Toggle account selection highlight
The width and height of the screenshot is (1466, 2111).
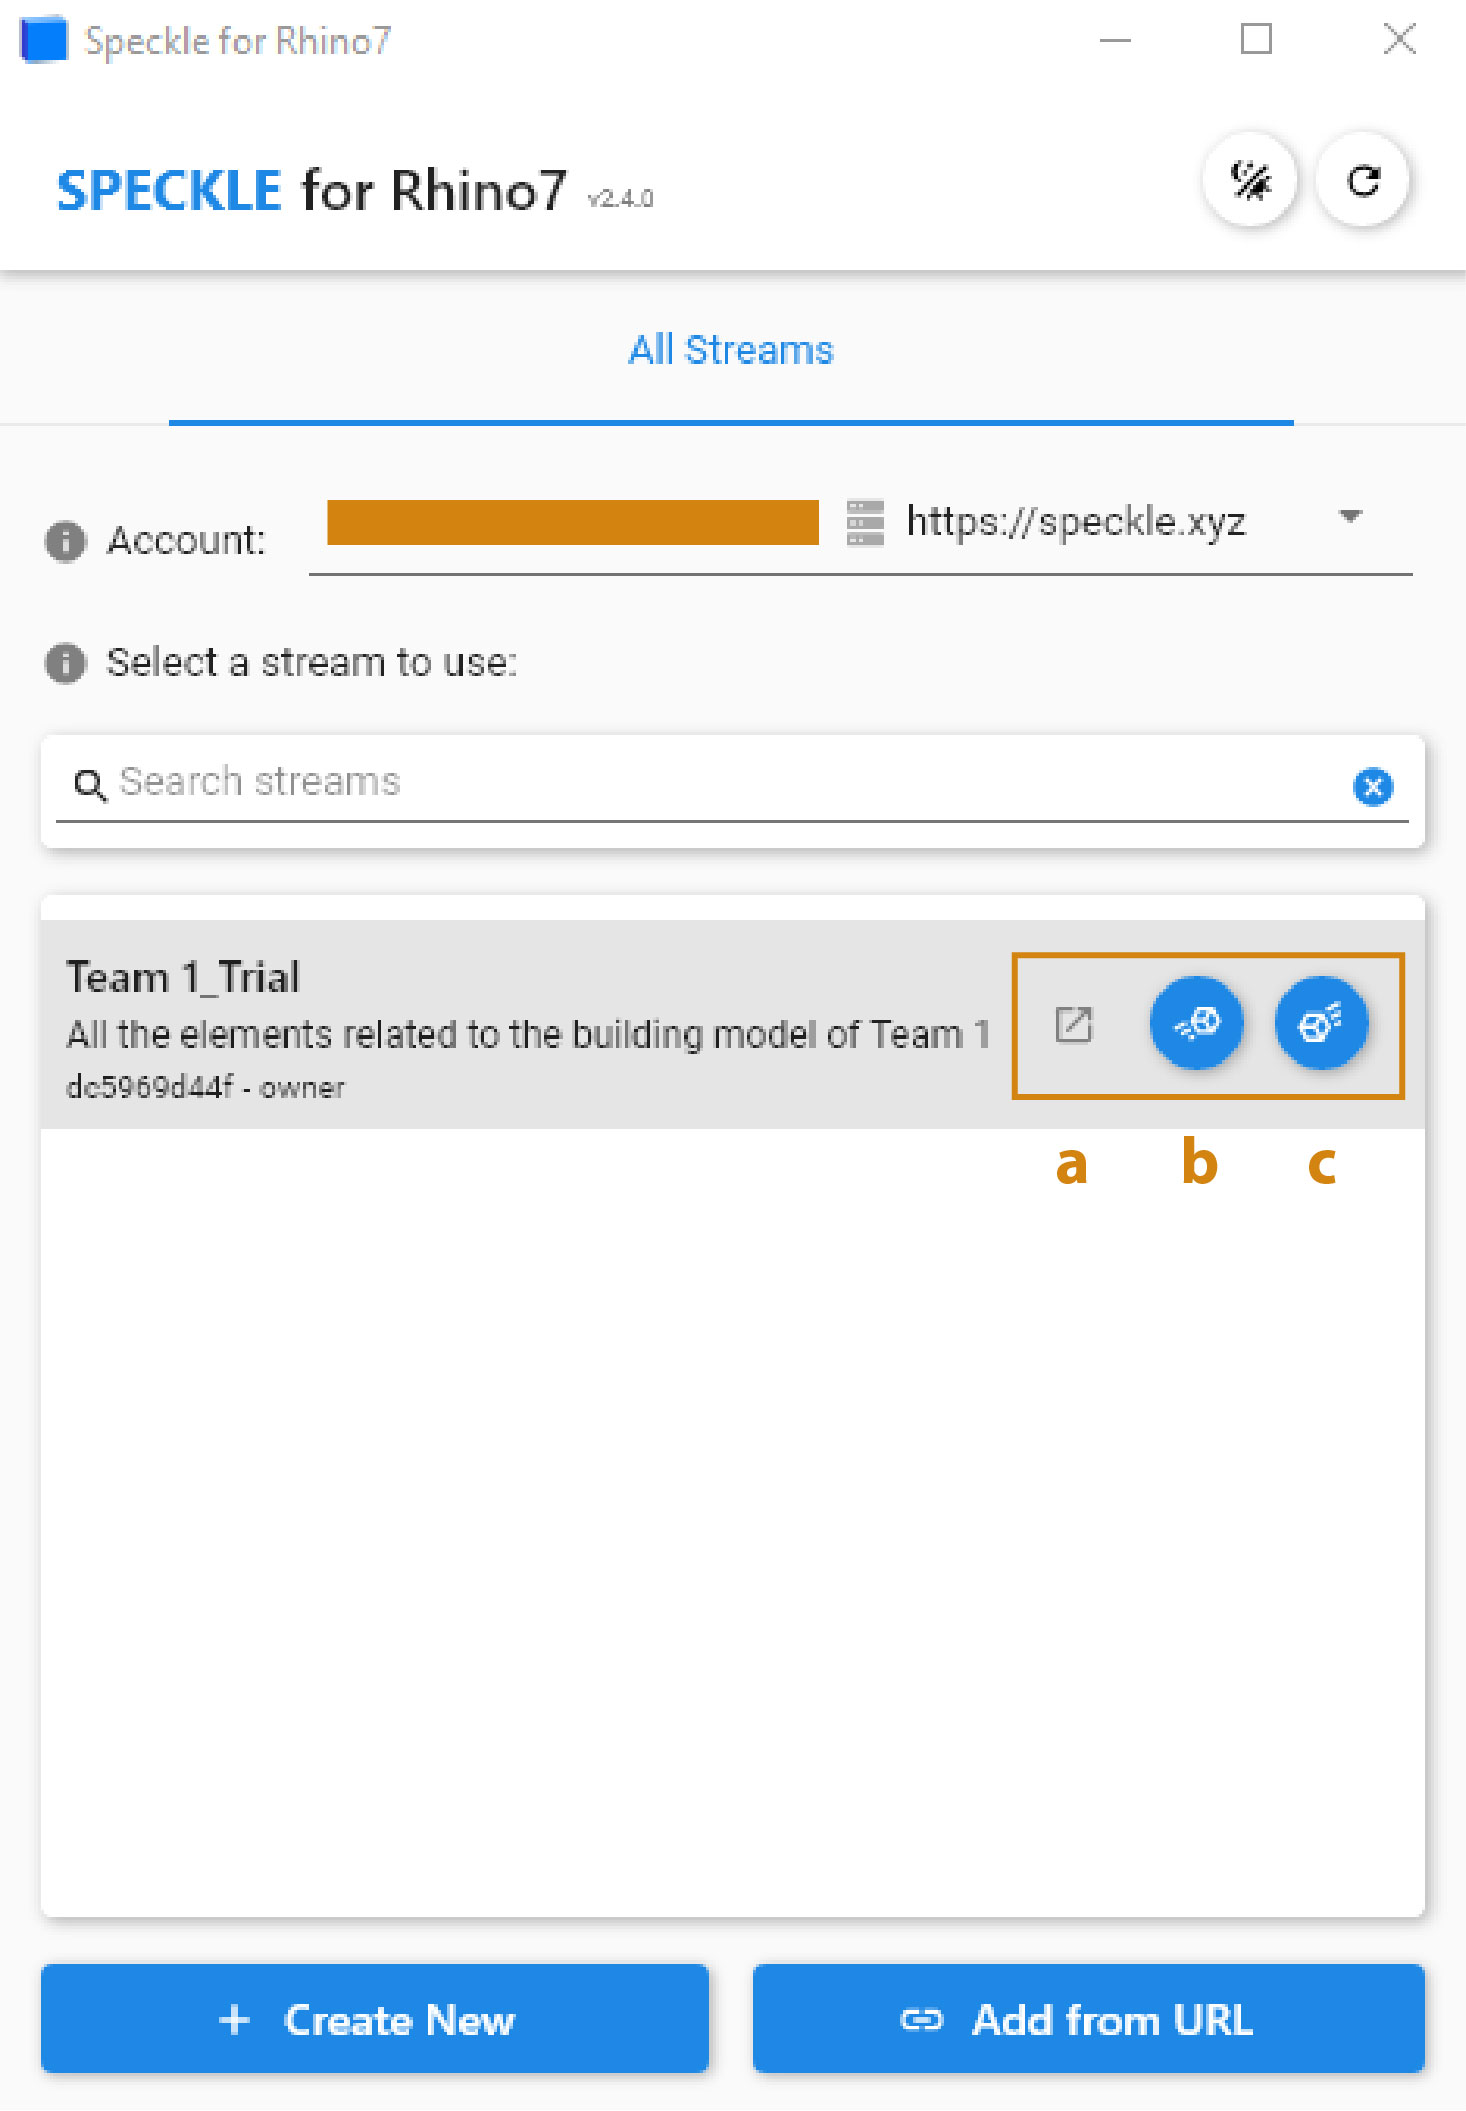point(572,522)
